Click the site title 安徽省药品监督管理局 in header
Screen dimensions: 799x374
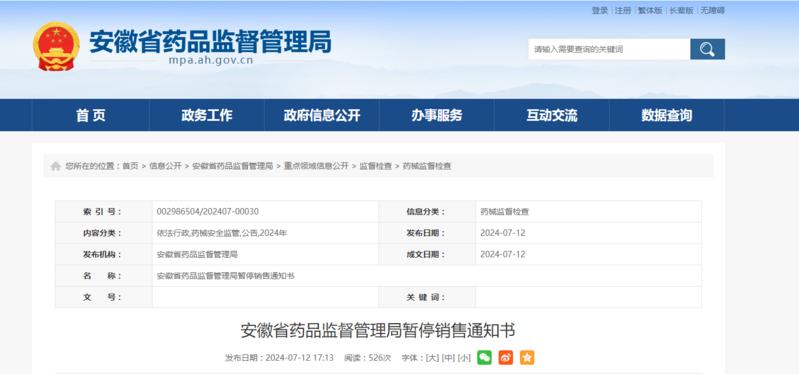210,41
